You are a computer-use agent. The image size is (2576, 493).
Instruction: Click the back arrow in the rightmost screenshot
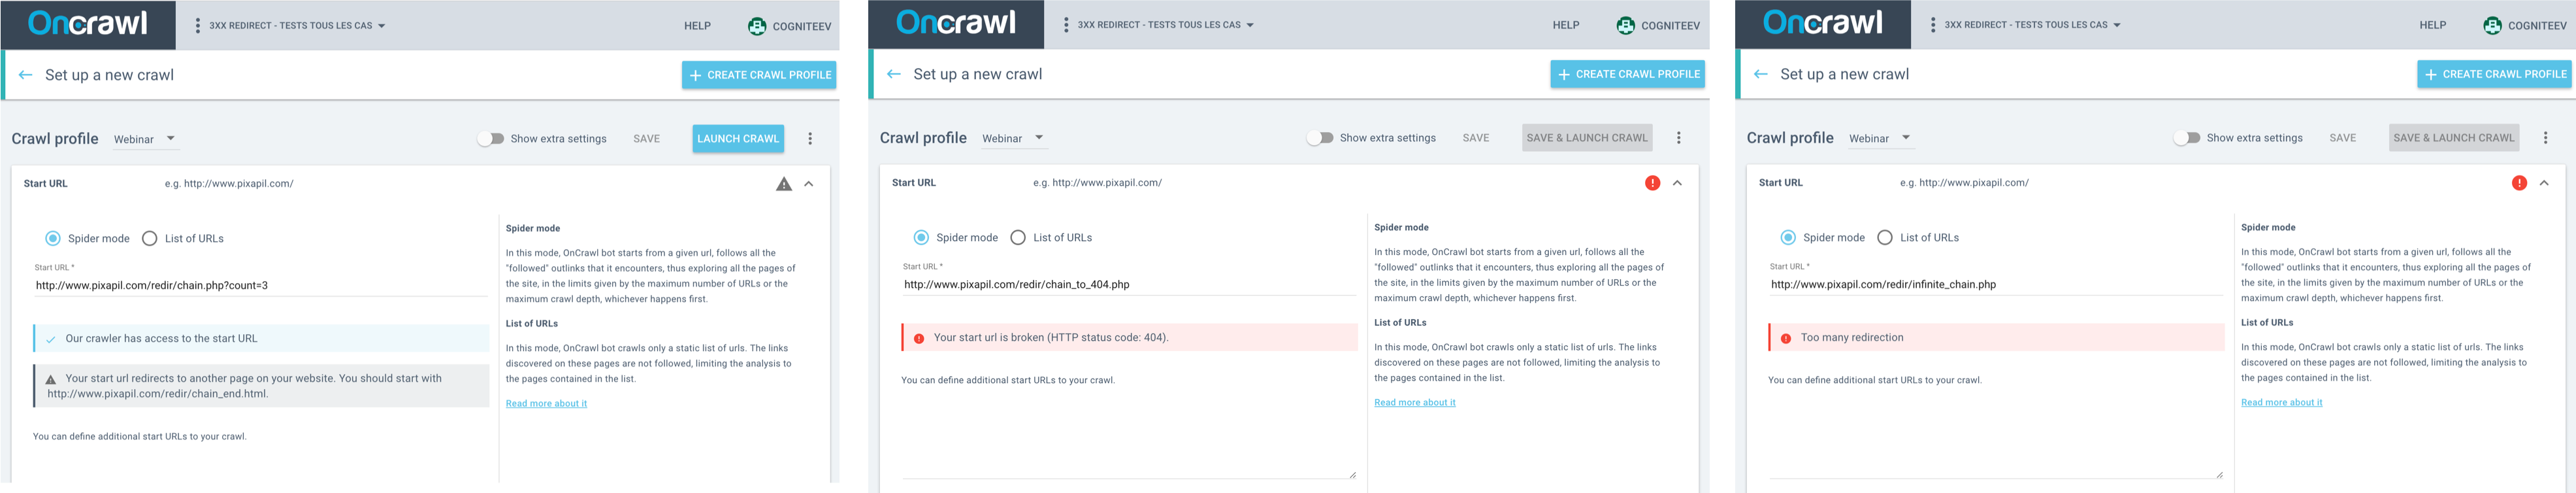coord(1761,74)
